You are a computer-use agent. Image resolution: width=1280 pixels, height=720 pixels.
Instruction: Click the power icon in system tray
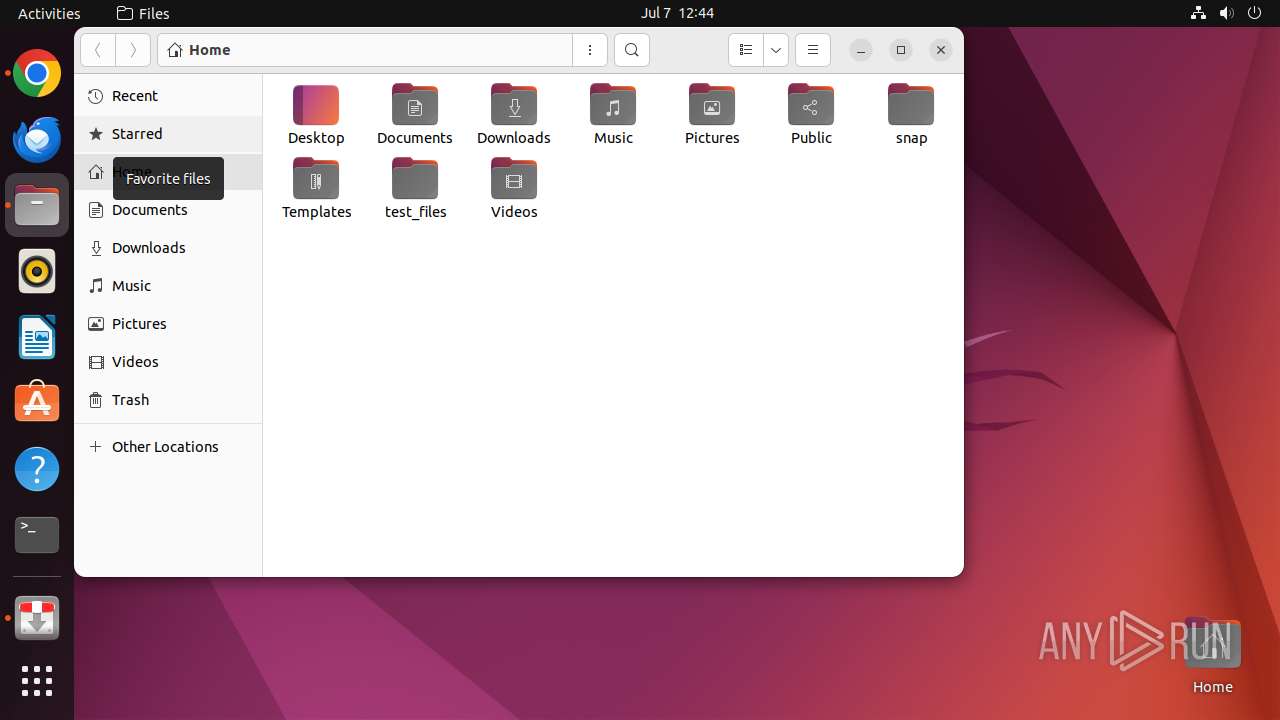pos(1254,13)
